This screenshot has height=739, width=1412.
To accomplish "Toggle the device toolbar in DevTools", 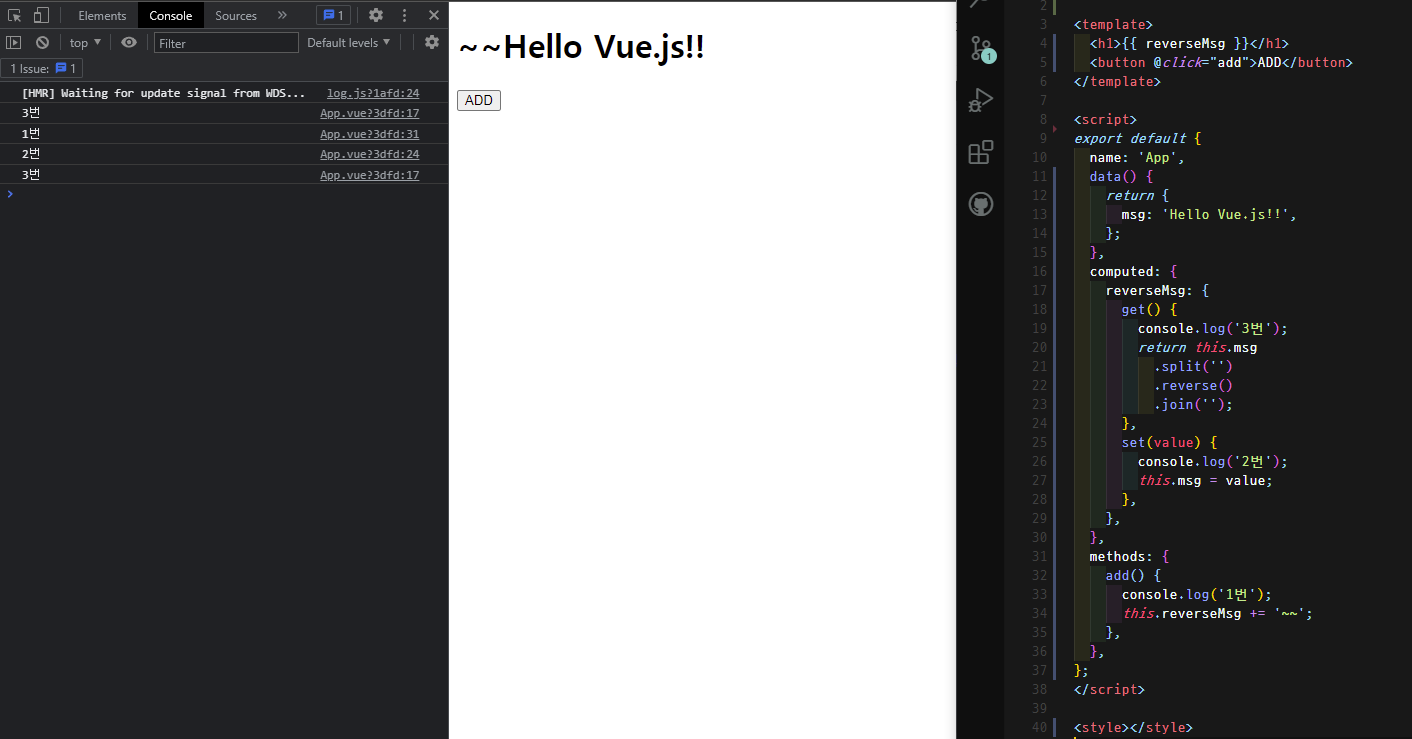I will [41, 15].
